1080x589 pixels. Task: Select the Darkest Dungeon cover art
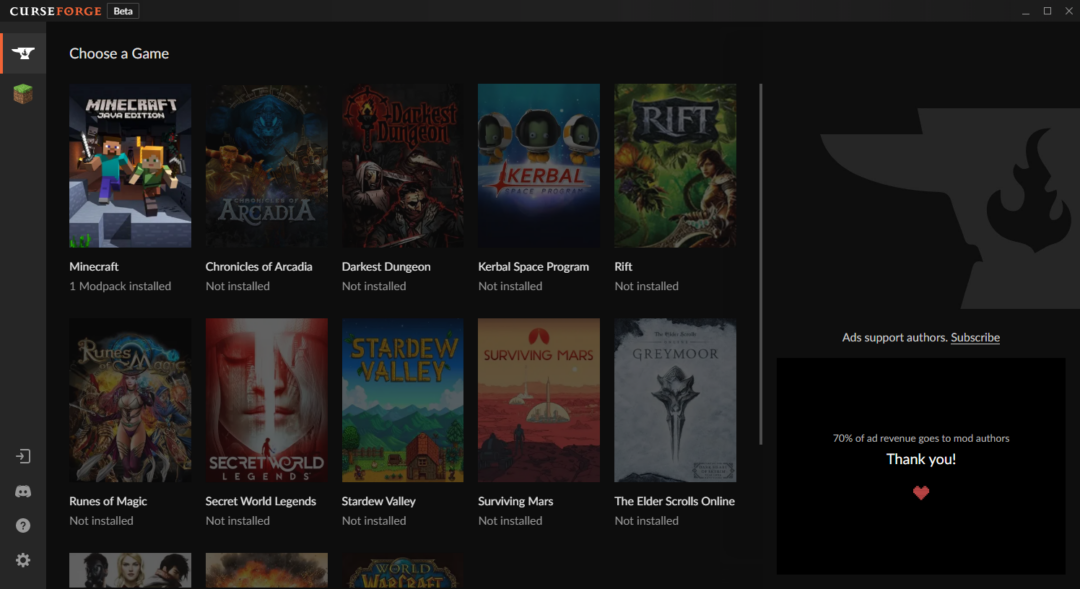point(403,165)
